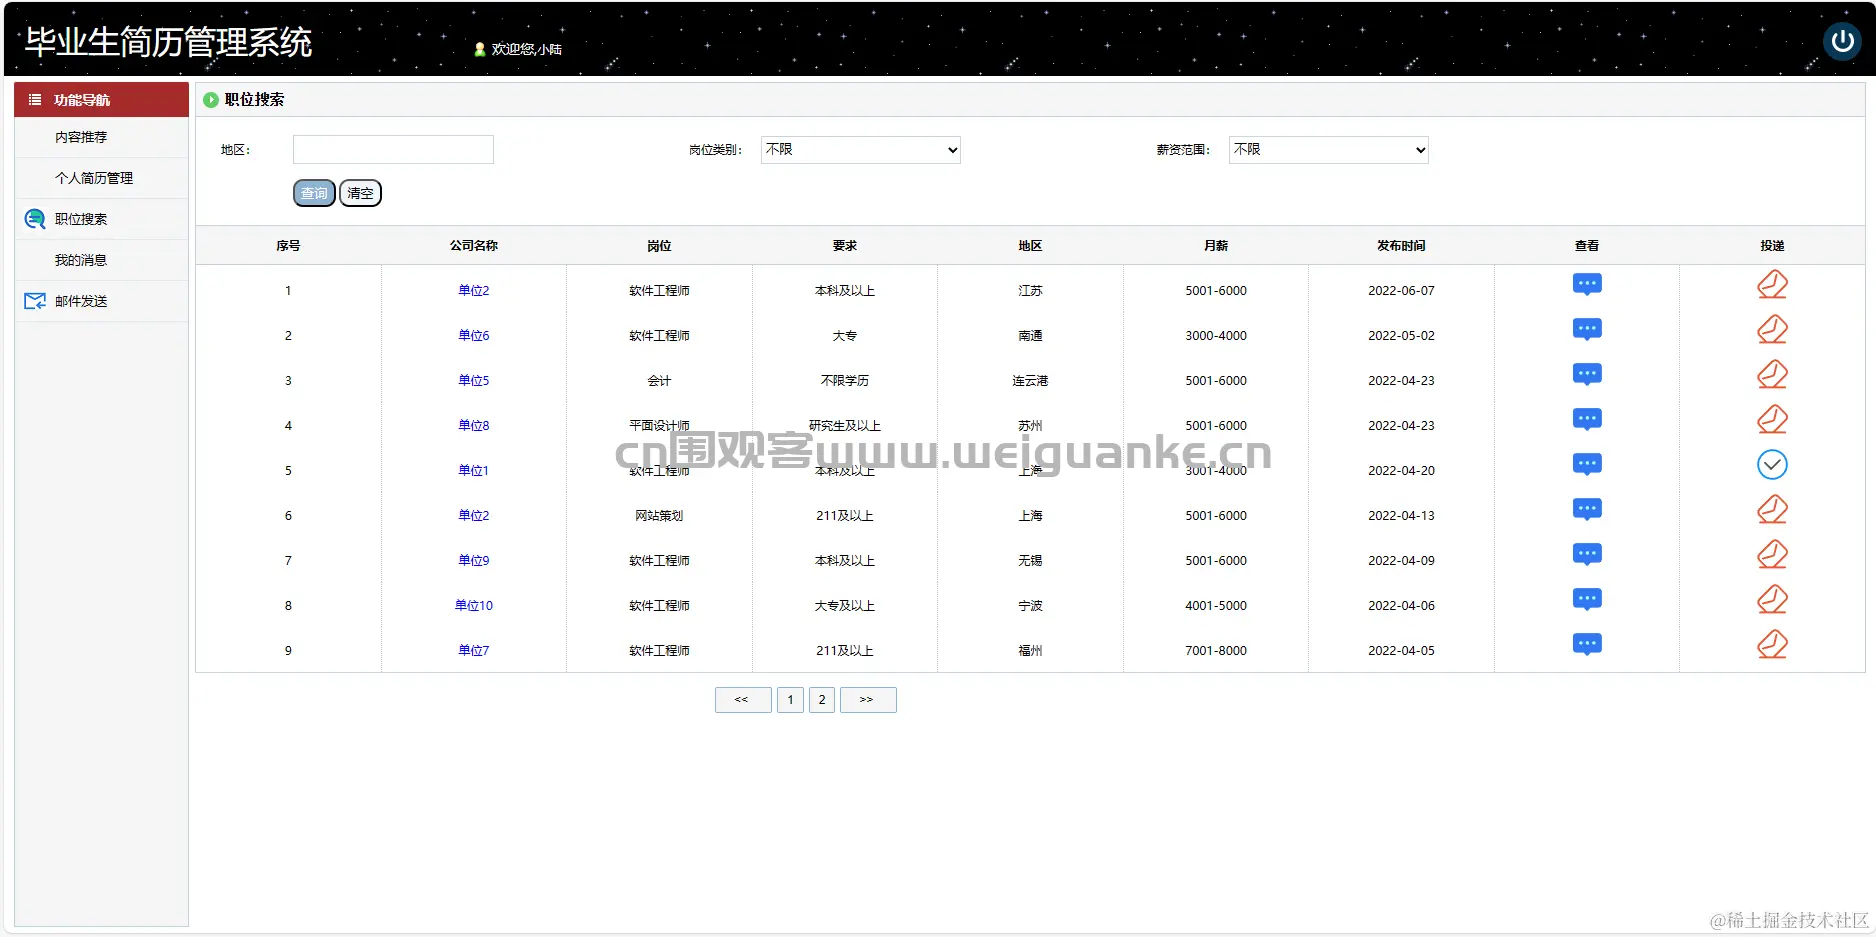The image size is (1876, 937).
Task: Click salary cell 4001-5000
Action: tap(1216, 606)
